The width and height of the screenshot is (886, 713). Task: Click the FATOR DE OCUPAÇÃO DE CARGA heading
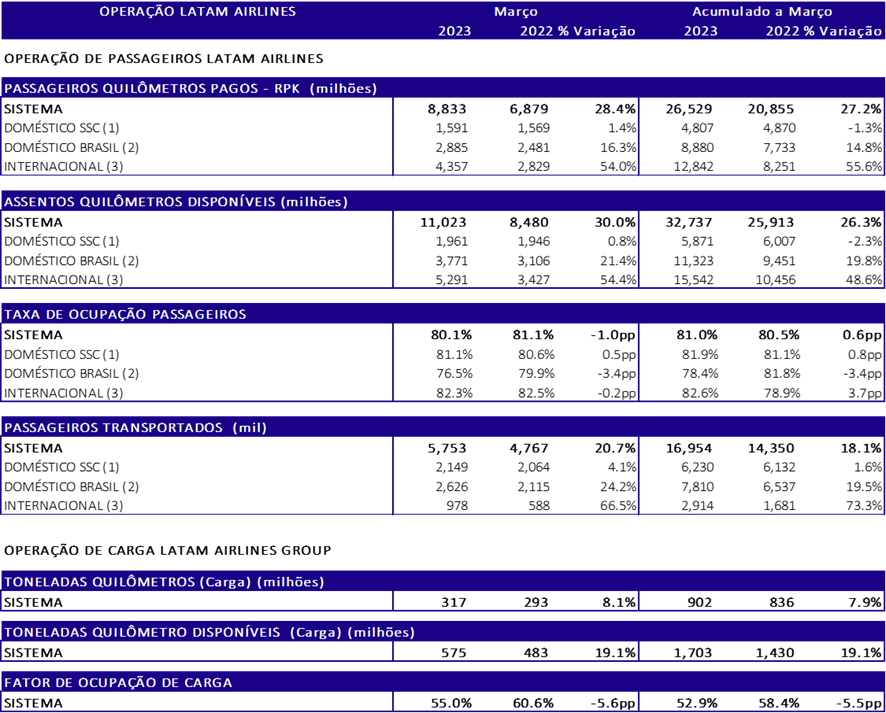(118, 683)
